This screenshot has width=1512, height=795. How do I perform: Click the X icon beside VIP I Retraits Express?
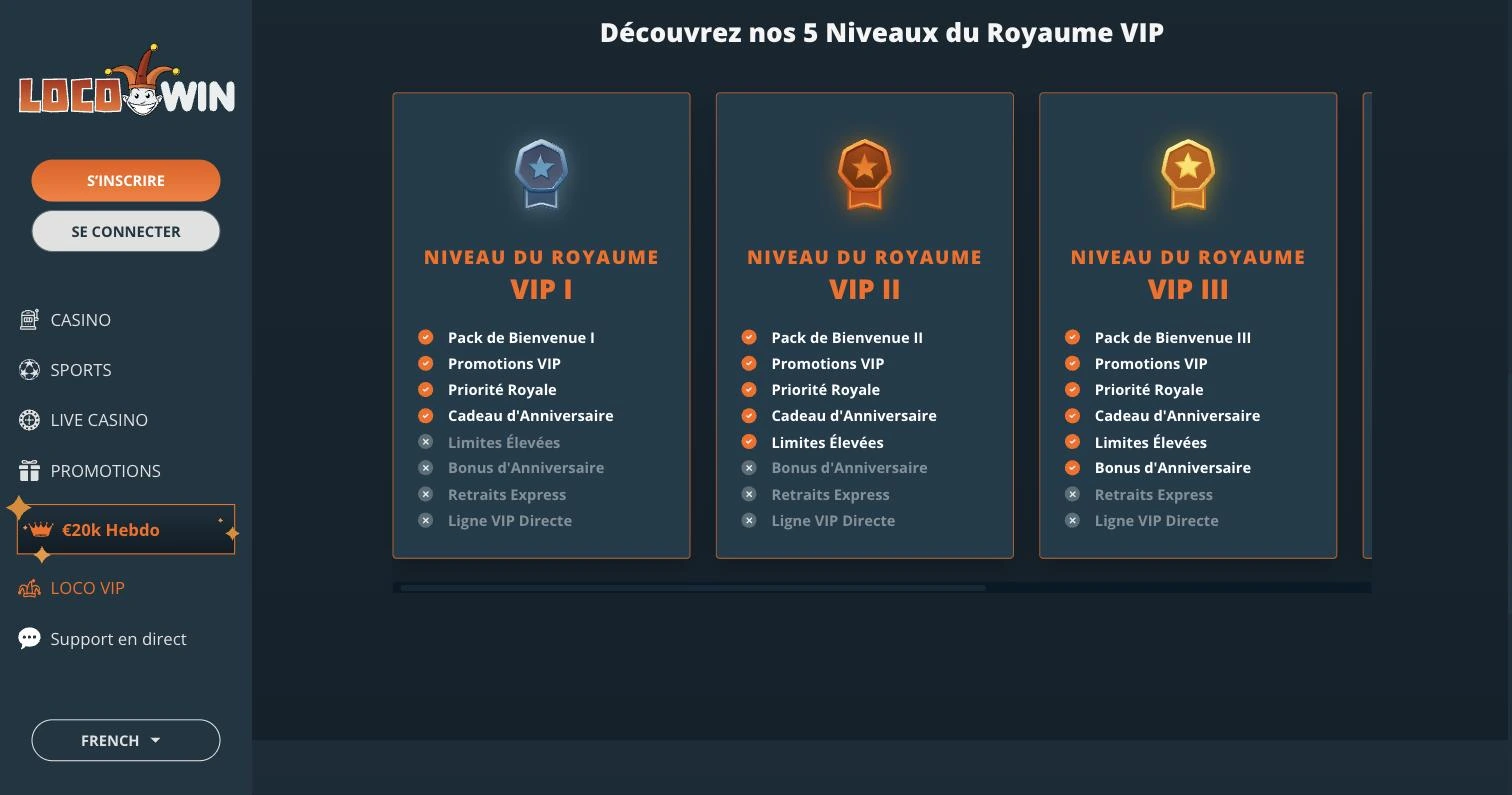(x=426, y=494)
